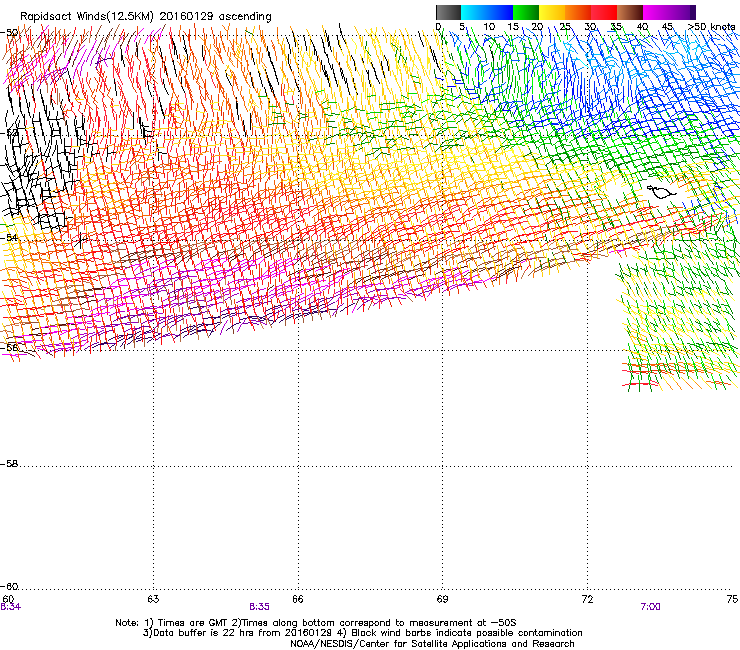Click the 'Data buffer is 22 hrs' note
This screenshot has height=650, width=740.
[362, 633]
